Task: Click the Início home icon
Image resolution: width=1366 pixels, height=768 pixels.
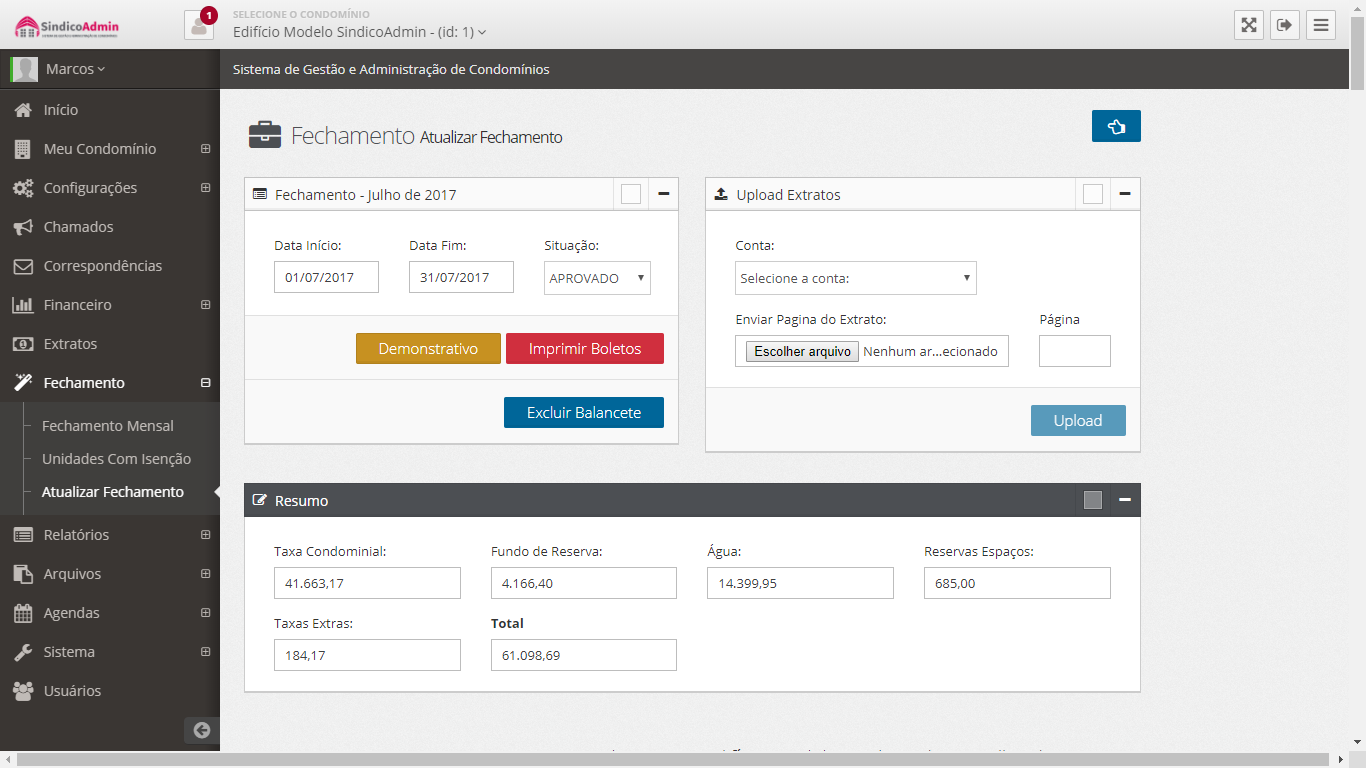Action: click(23, 110)
